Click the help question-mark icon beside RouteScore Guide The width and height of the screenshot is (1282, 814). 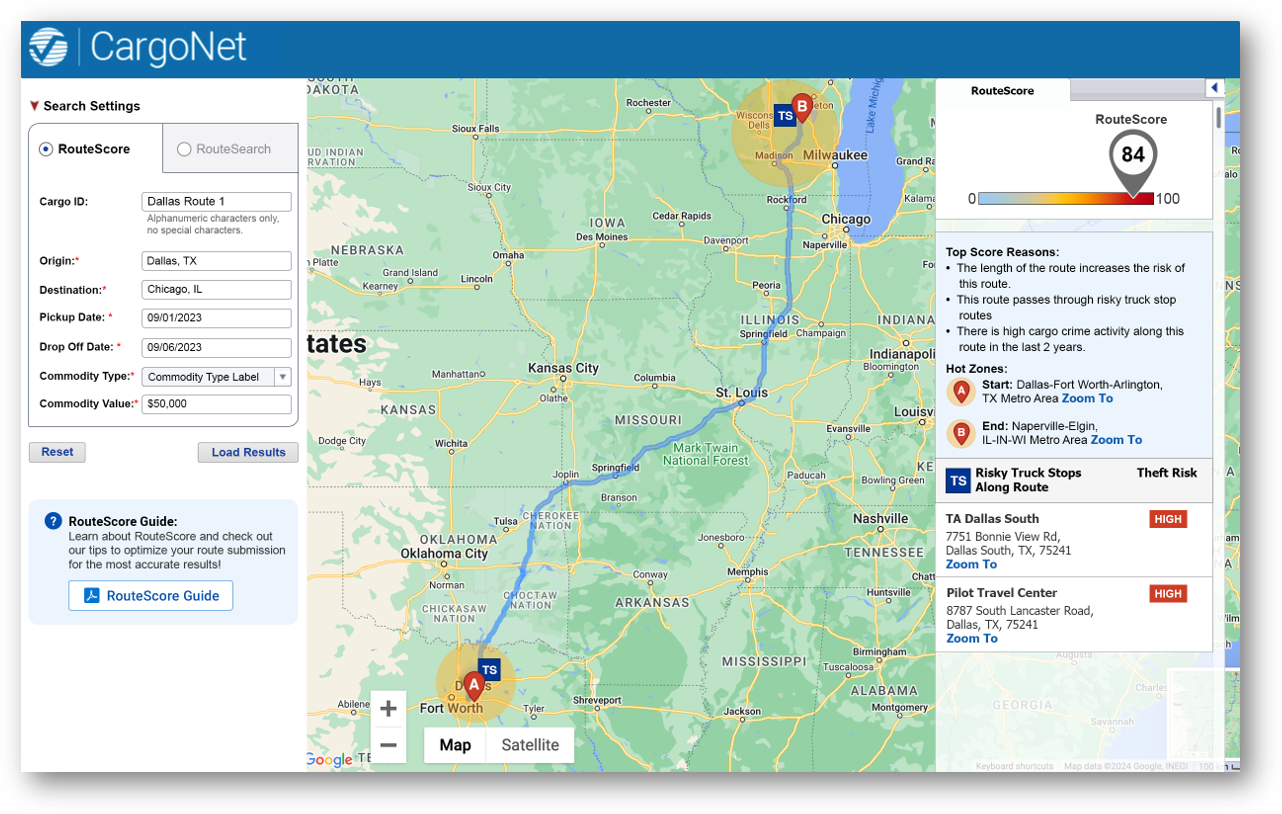[x=53, y=520]
